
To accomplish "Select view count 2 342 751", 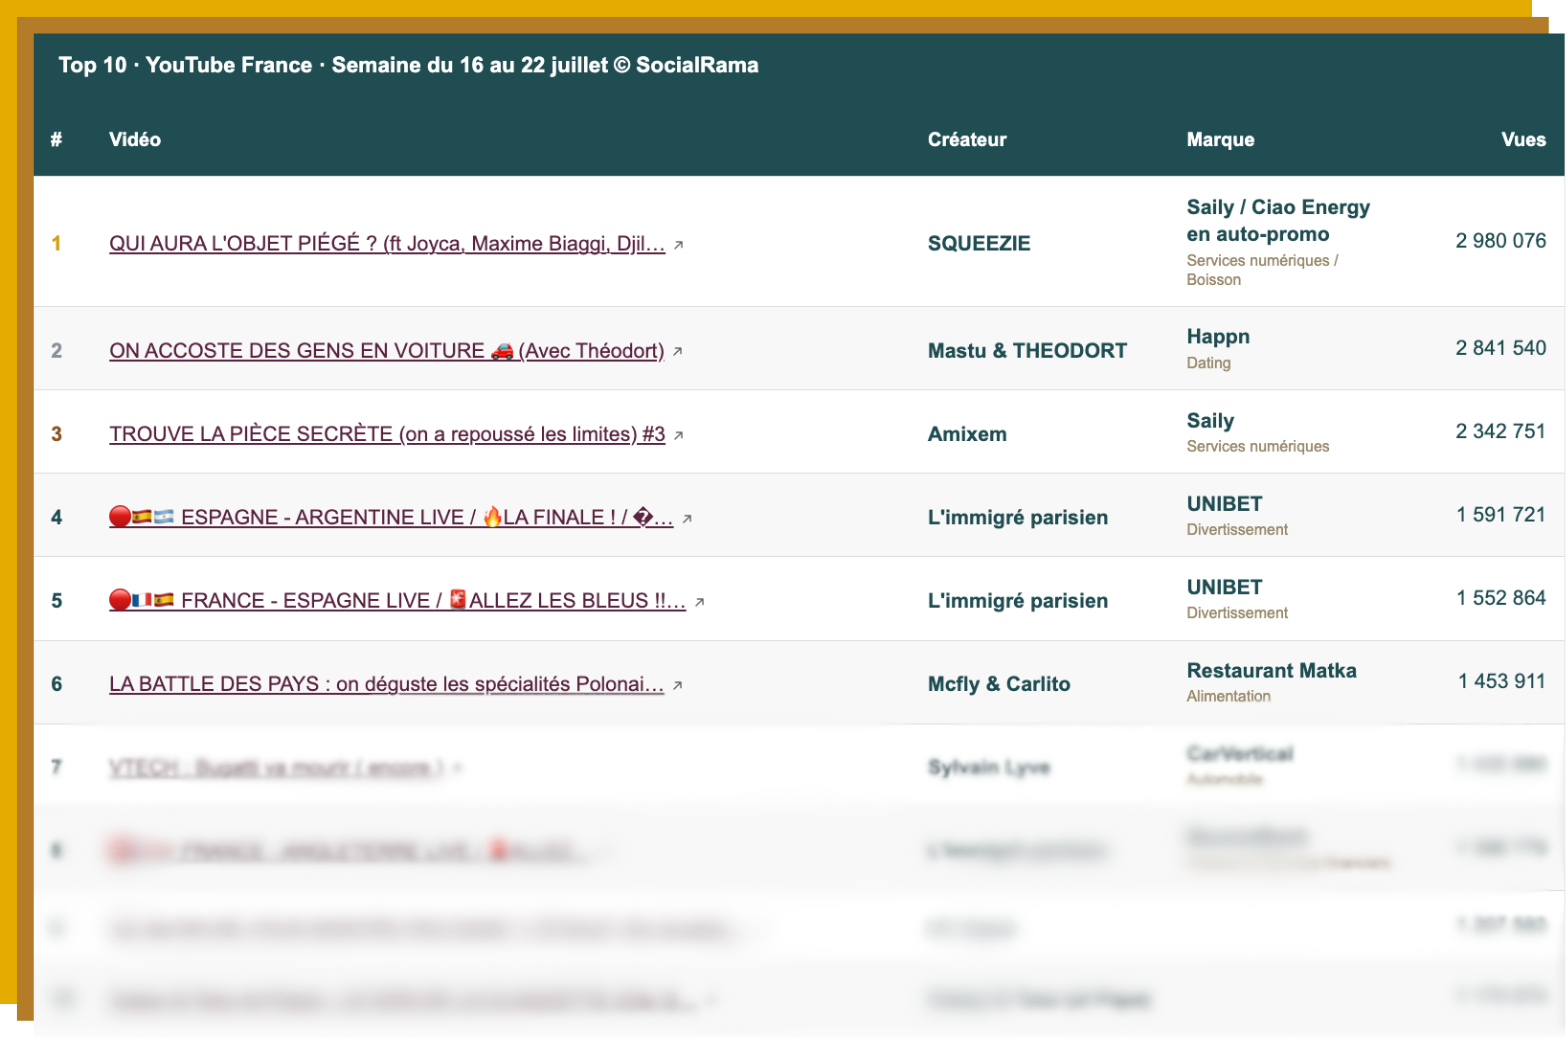I will pos(1500,431).
